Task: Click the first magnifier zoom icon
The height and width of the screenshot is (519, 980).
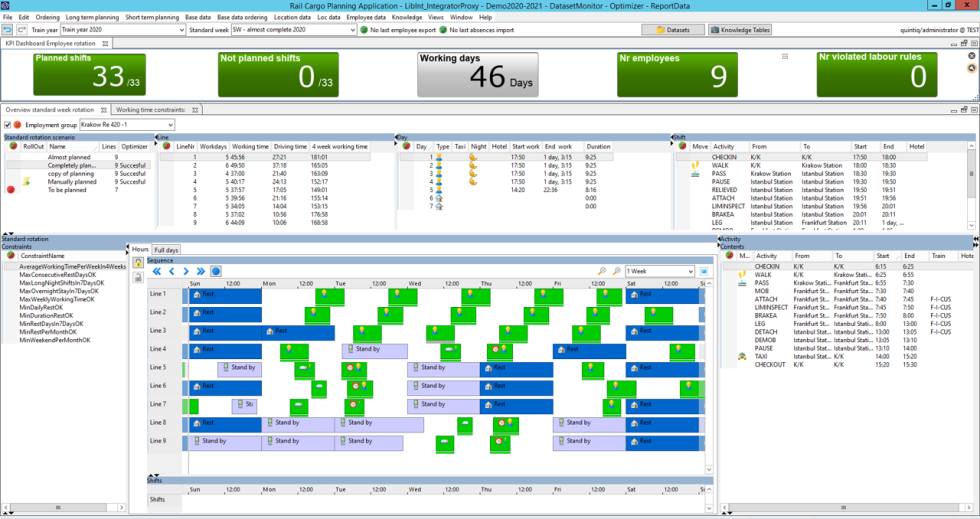Action: click(x=601, y=271)
